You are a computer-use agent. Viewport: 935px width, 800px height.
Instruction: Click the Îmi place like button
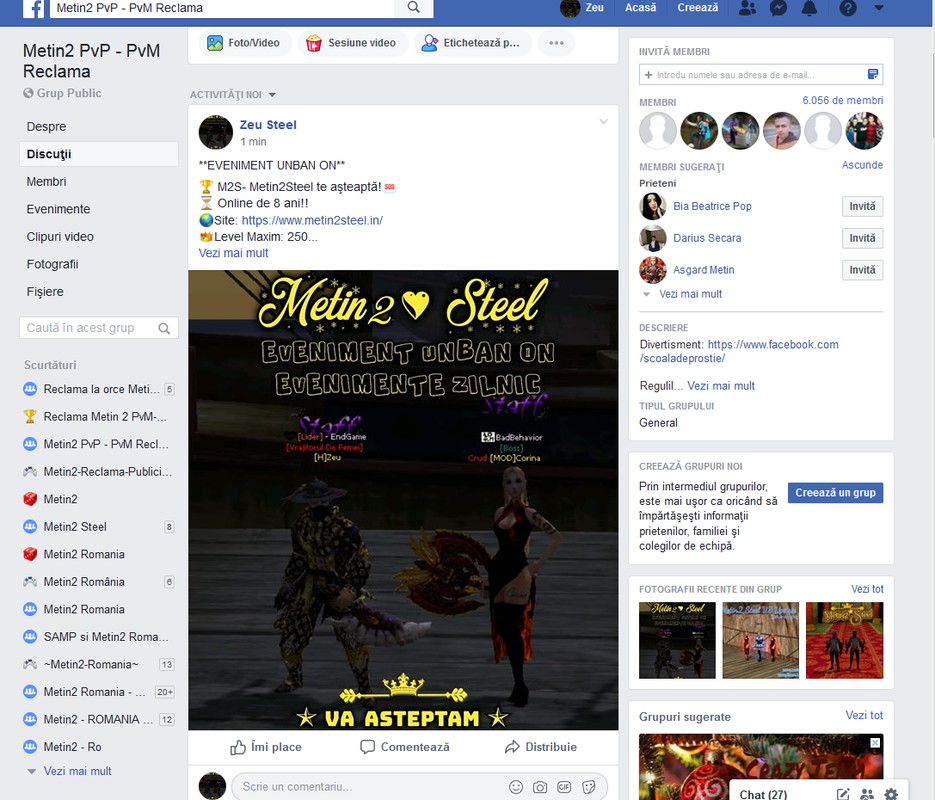[x=266, y=747]
